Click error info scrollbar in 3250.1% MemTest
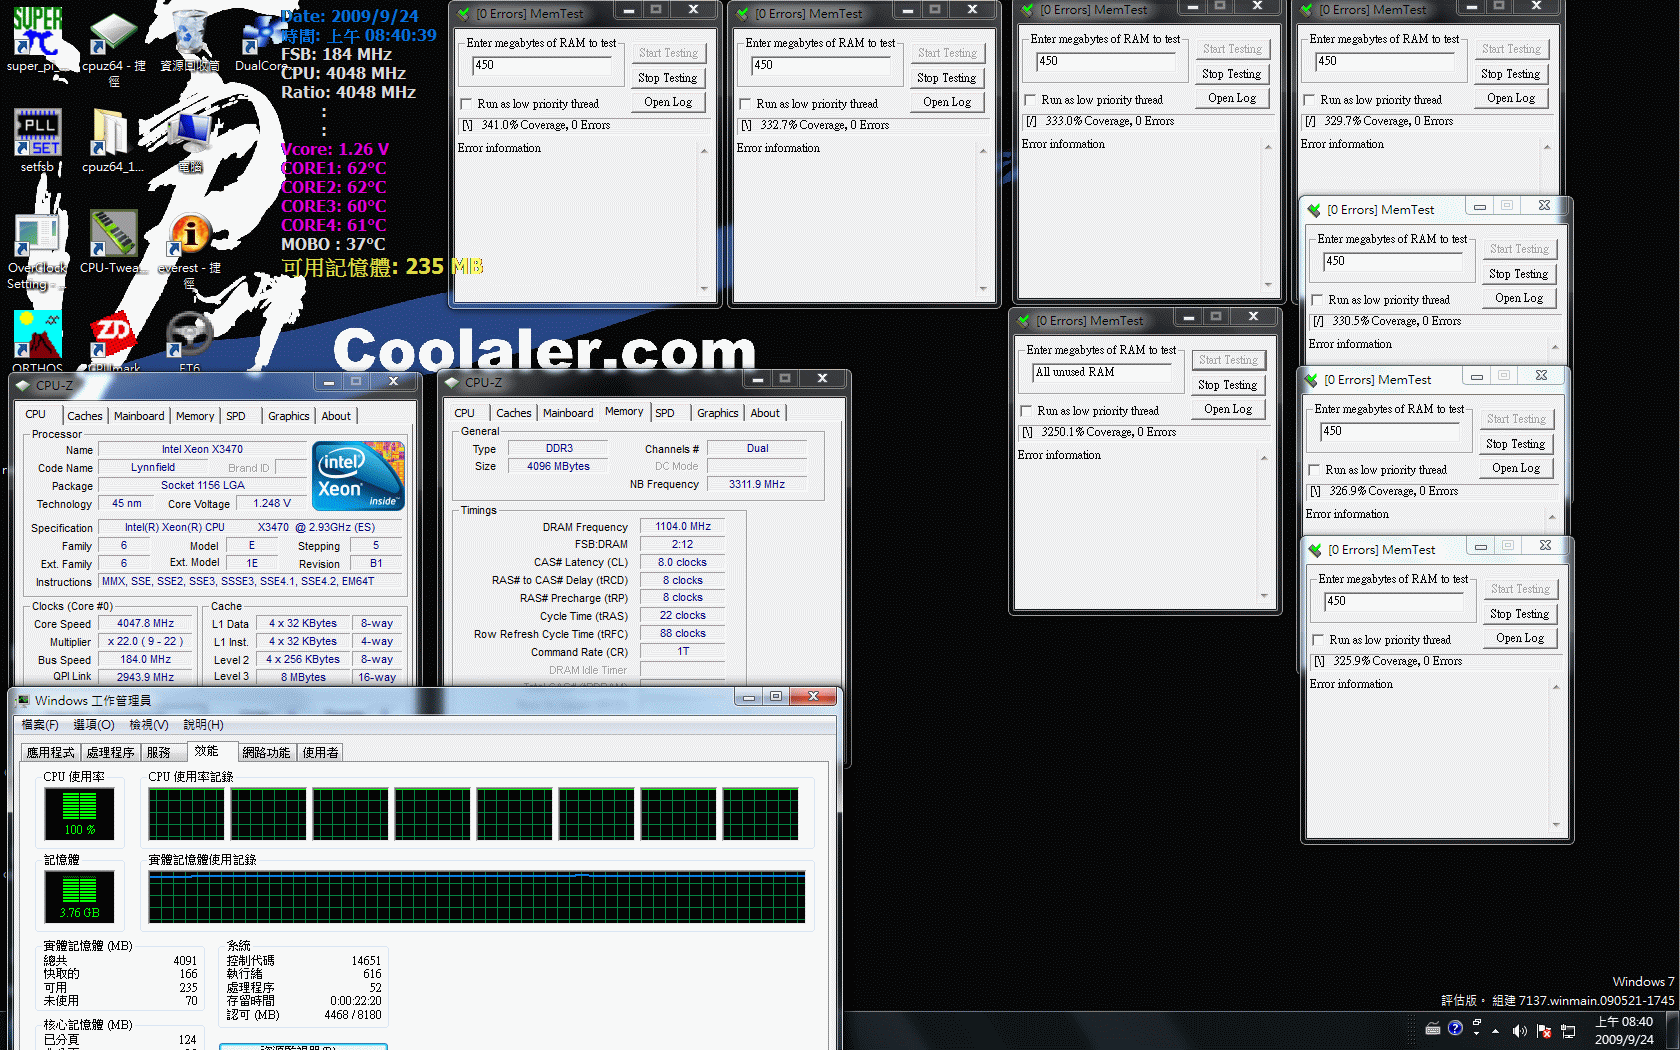Viewport: 1680px width, 1050px height. coord(1264,527)
